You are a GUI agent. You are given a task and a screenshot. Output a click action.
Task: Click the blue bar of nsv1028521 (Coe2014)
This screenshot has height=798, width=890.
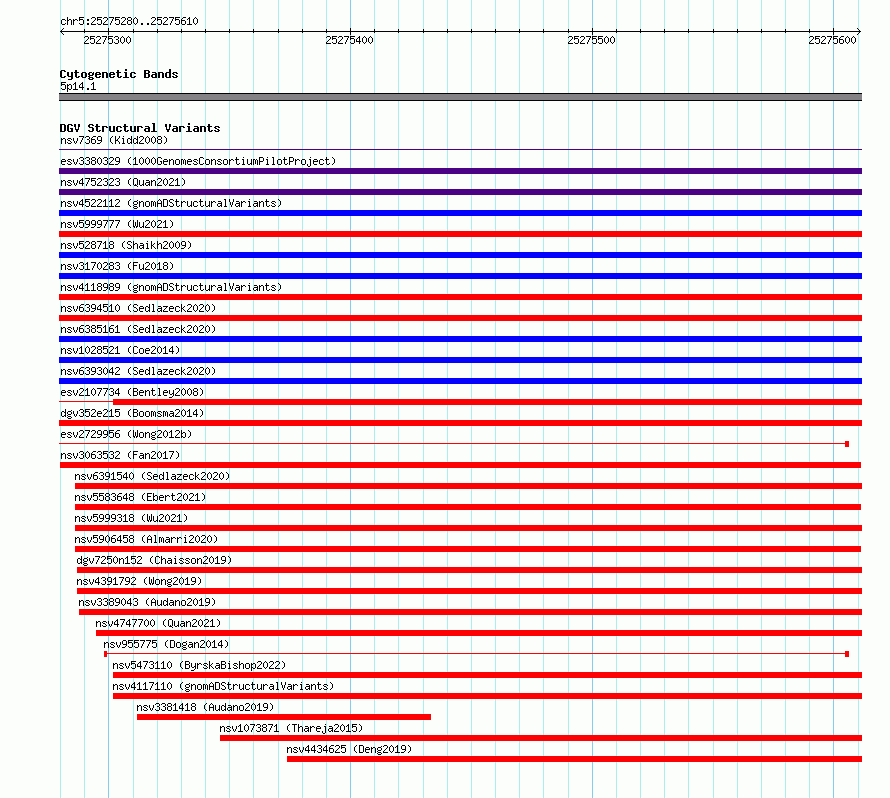(460, 360)
